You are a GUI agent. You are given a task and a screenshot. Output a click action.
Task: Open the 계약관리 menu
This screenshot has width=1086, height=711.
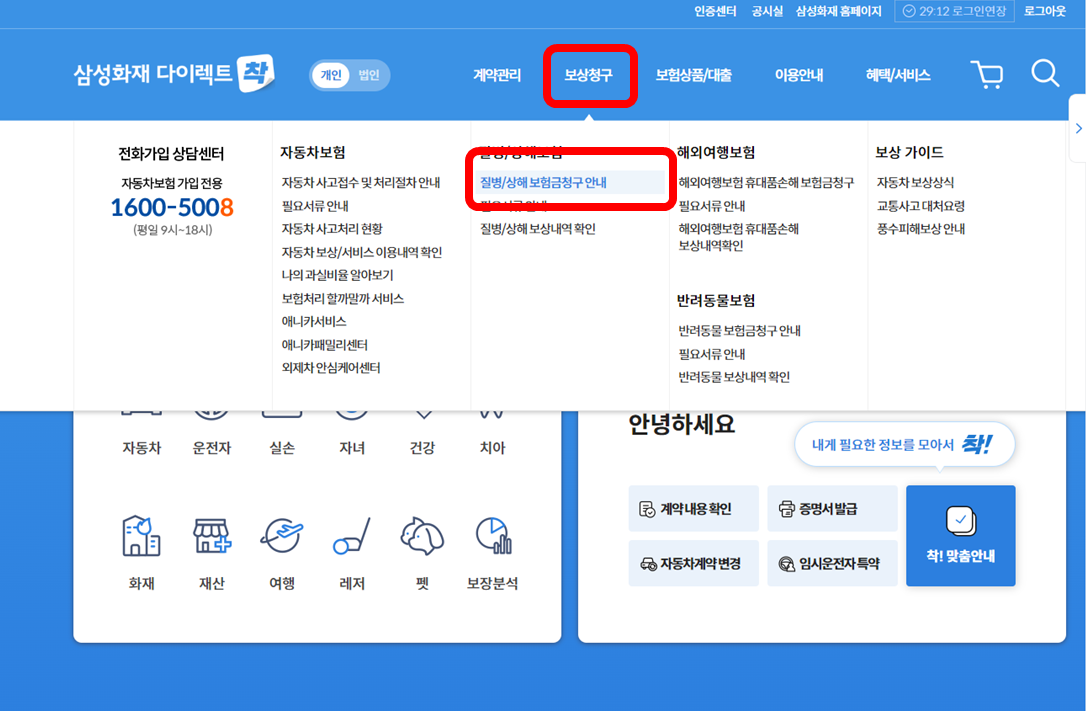[x=497, y=75]
